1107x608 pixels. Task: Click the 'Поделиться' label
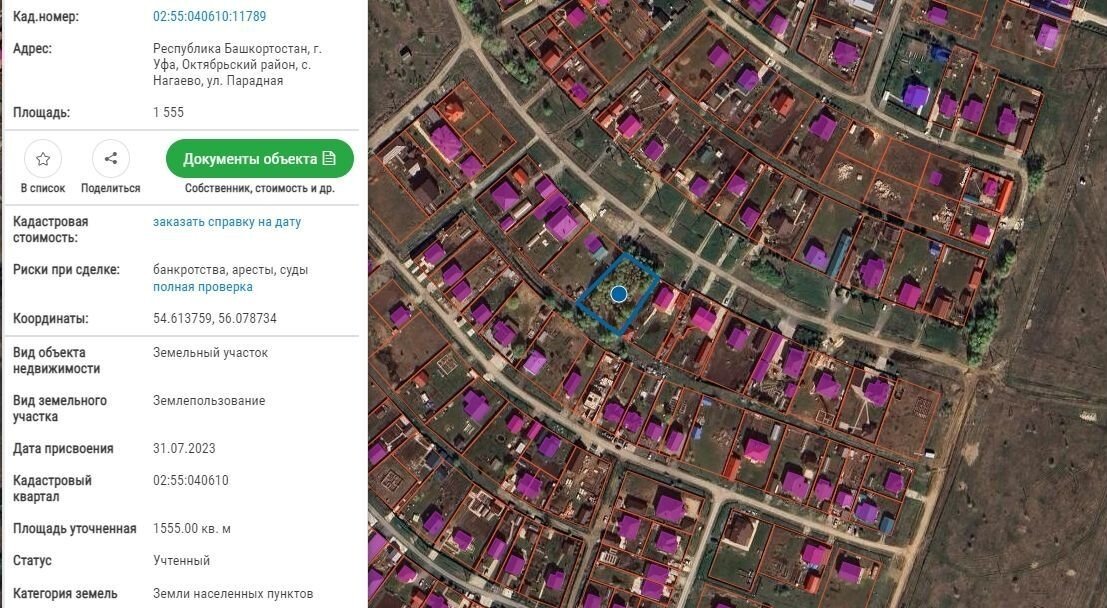[111, 188]
